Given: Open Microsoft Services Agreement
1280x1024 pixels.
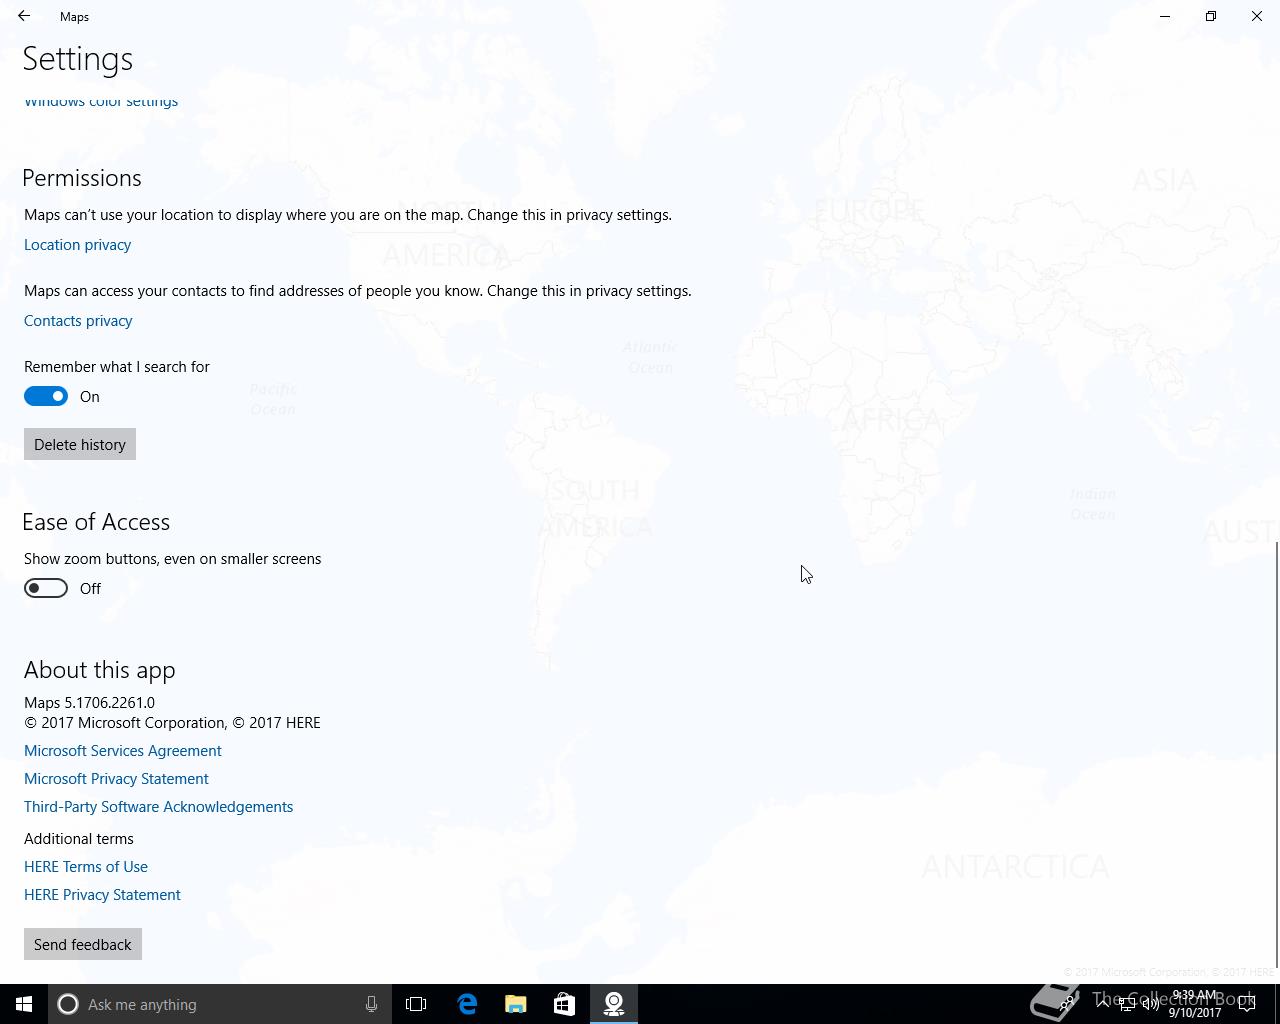Looking at the screenshot, I should coord(123,750).
